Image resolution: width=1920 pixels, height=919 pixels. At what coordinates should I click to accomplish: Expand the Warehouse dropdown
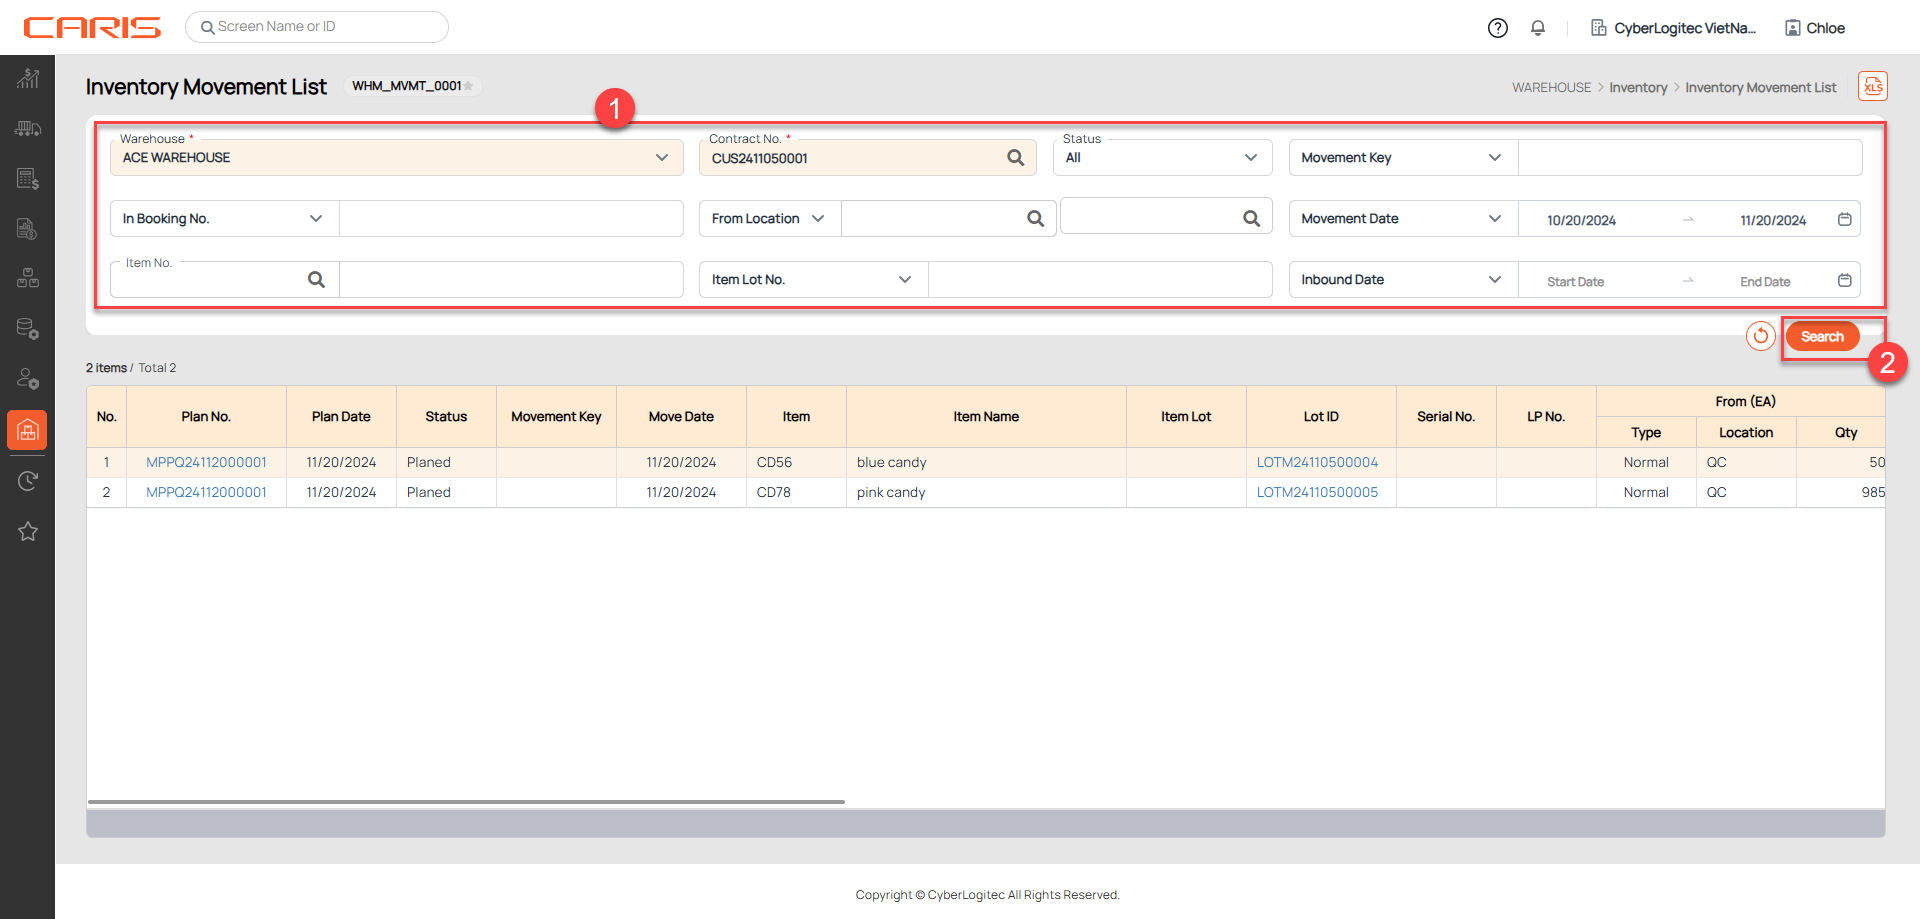click(661, 158)
